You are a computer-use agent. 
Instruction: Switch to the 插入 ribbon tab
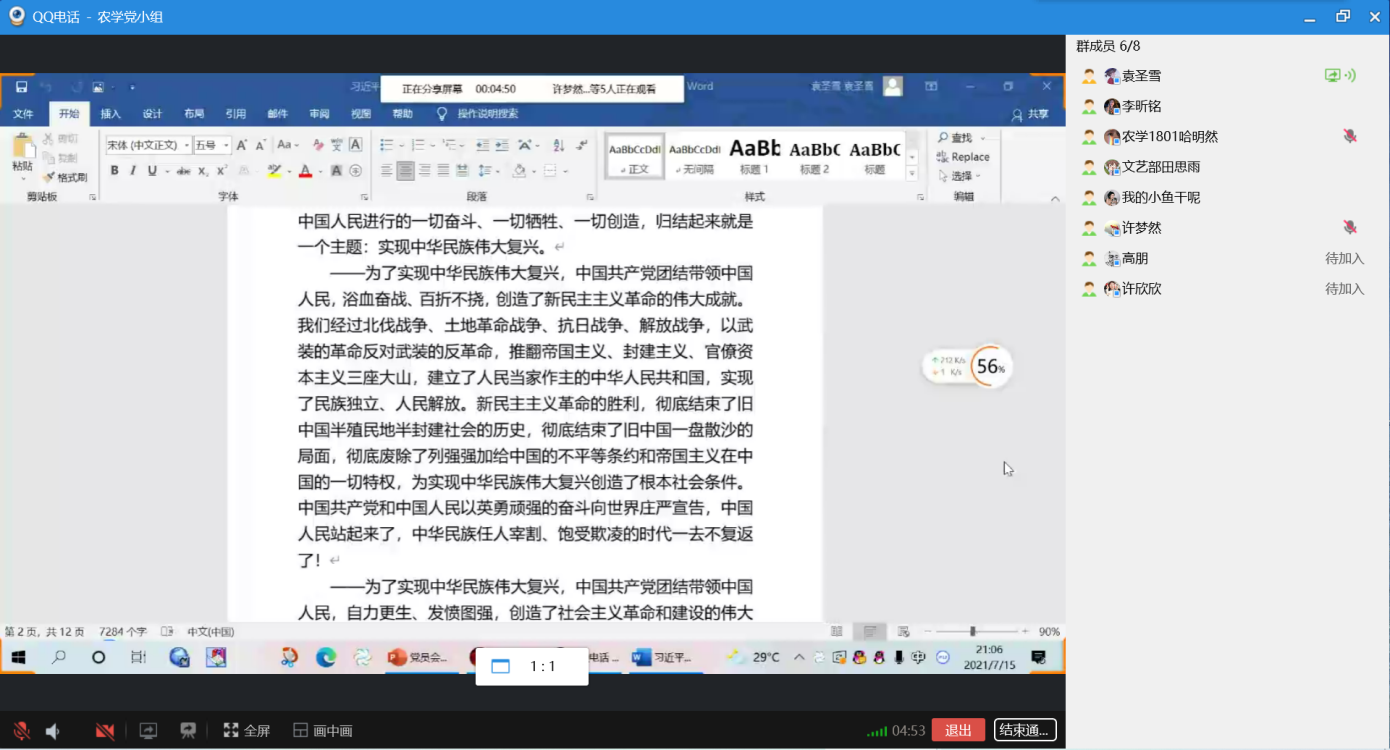click(x=110, y=114)
